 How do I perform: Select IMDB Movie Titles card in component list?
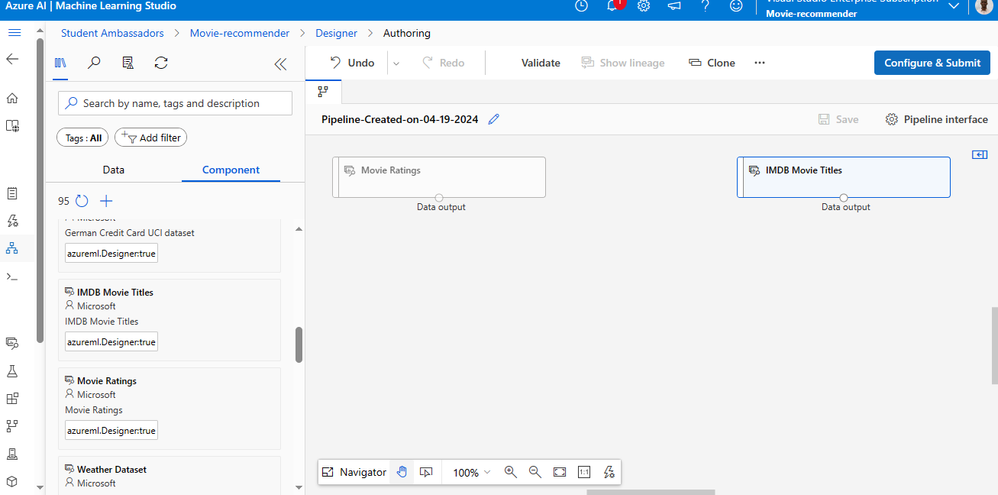[x=169, y=320]
